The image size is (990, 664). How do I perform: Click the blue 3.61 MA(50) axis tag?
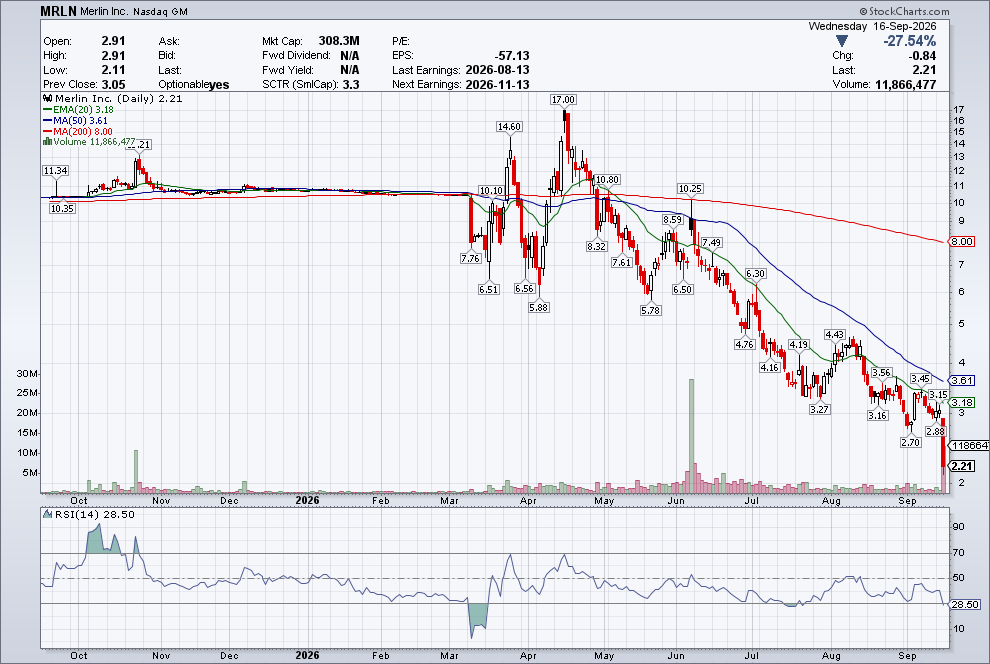962,381
